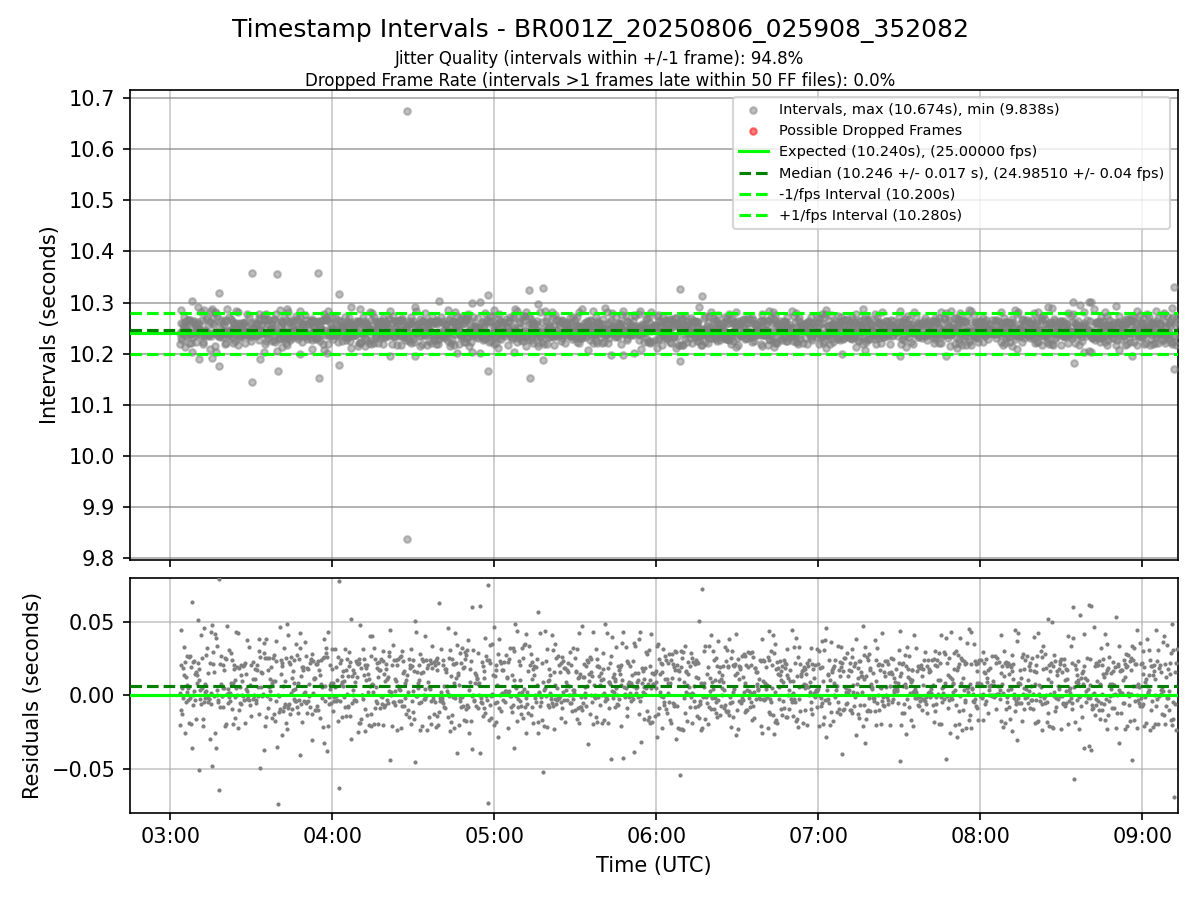
Task: Click the y-axis tick label '10.6'
Action: tap(94, 149)
